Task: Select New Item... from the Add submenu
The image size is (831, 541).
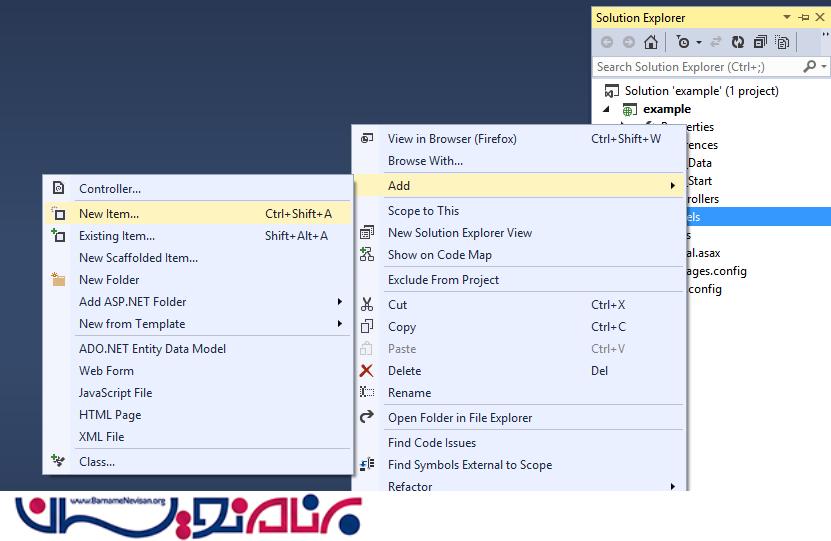Action: 109,214
